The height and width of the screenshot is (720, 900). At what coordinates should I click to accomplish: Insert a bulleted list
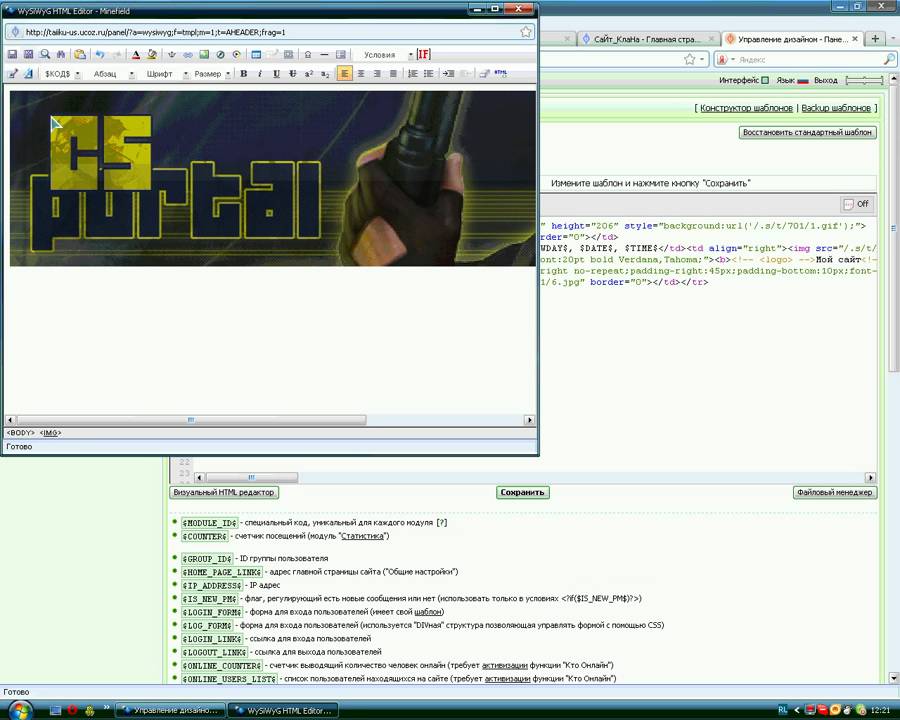pyautogui.click(x=429, y=73)
